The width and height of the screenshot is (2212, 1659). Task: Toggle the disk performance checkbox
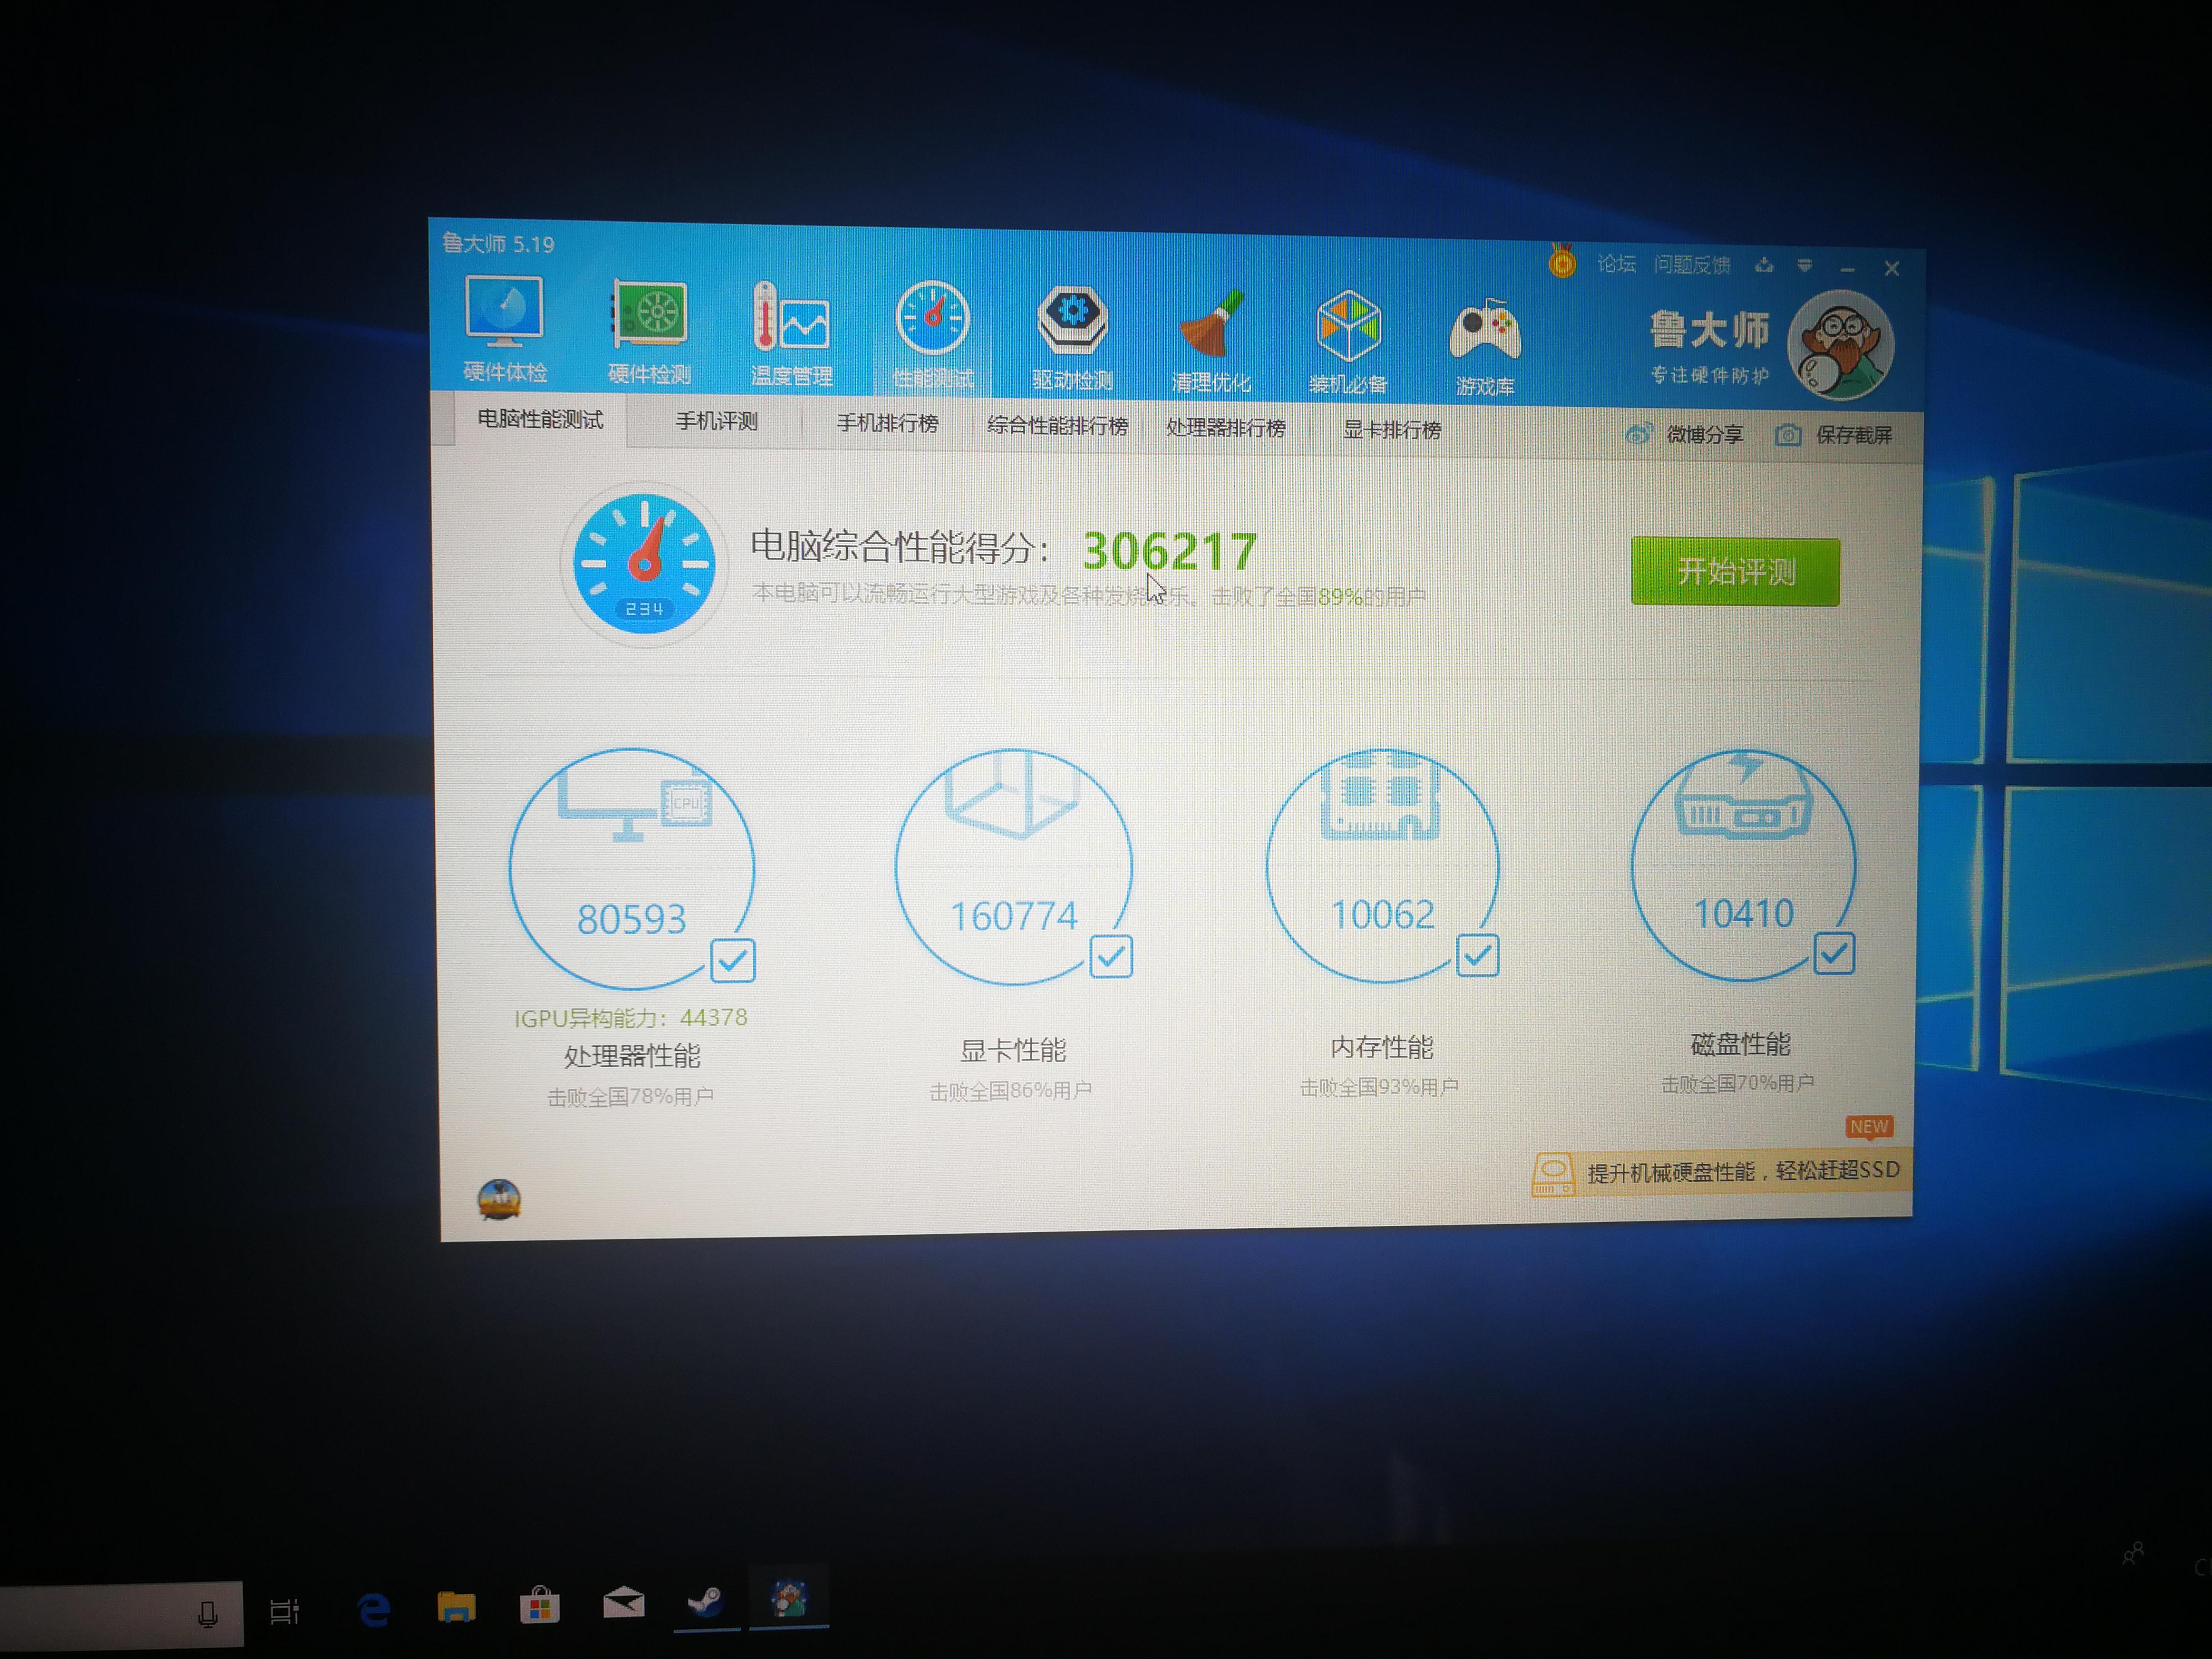1834,953
